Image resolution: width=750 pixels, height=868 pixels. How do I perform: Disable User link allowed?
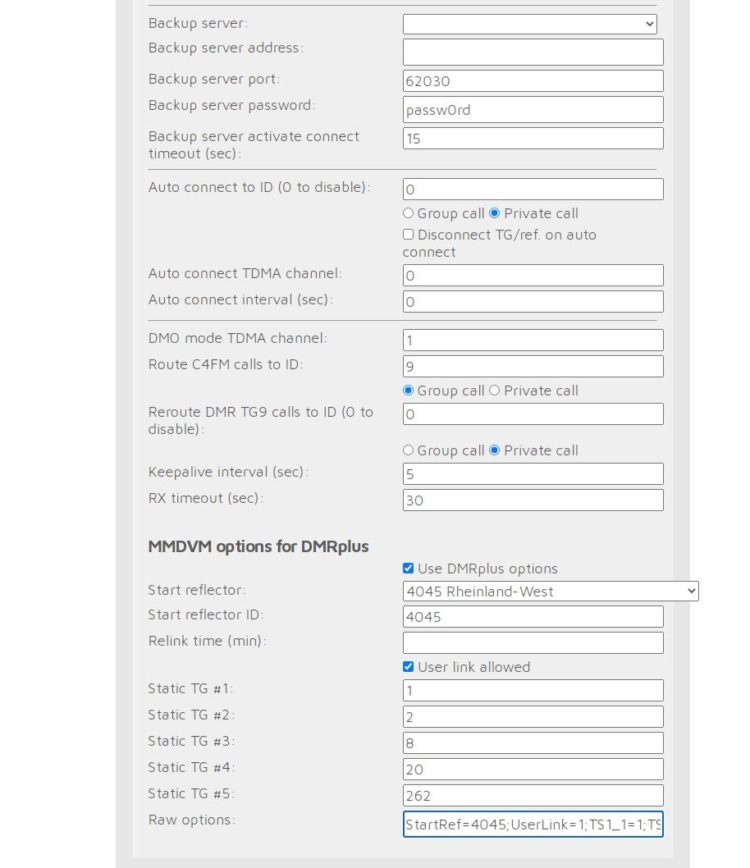(x=408, y=667)
